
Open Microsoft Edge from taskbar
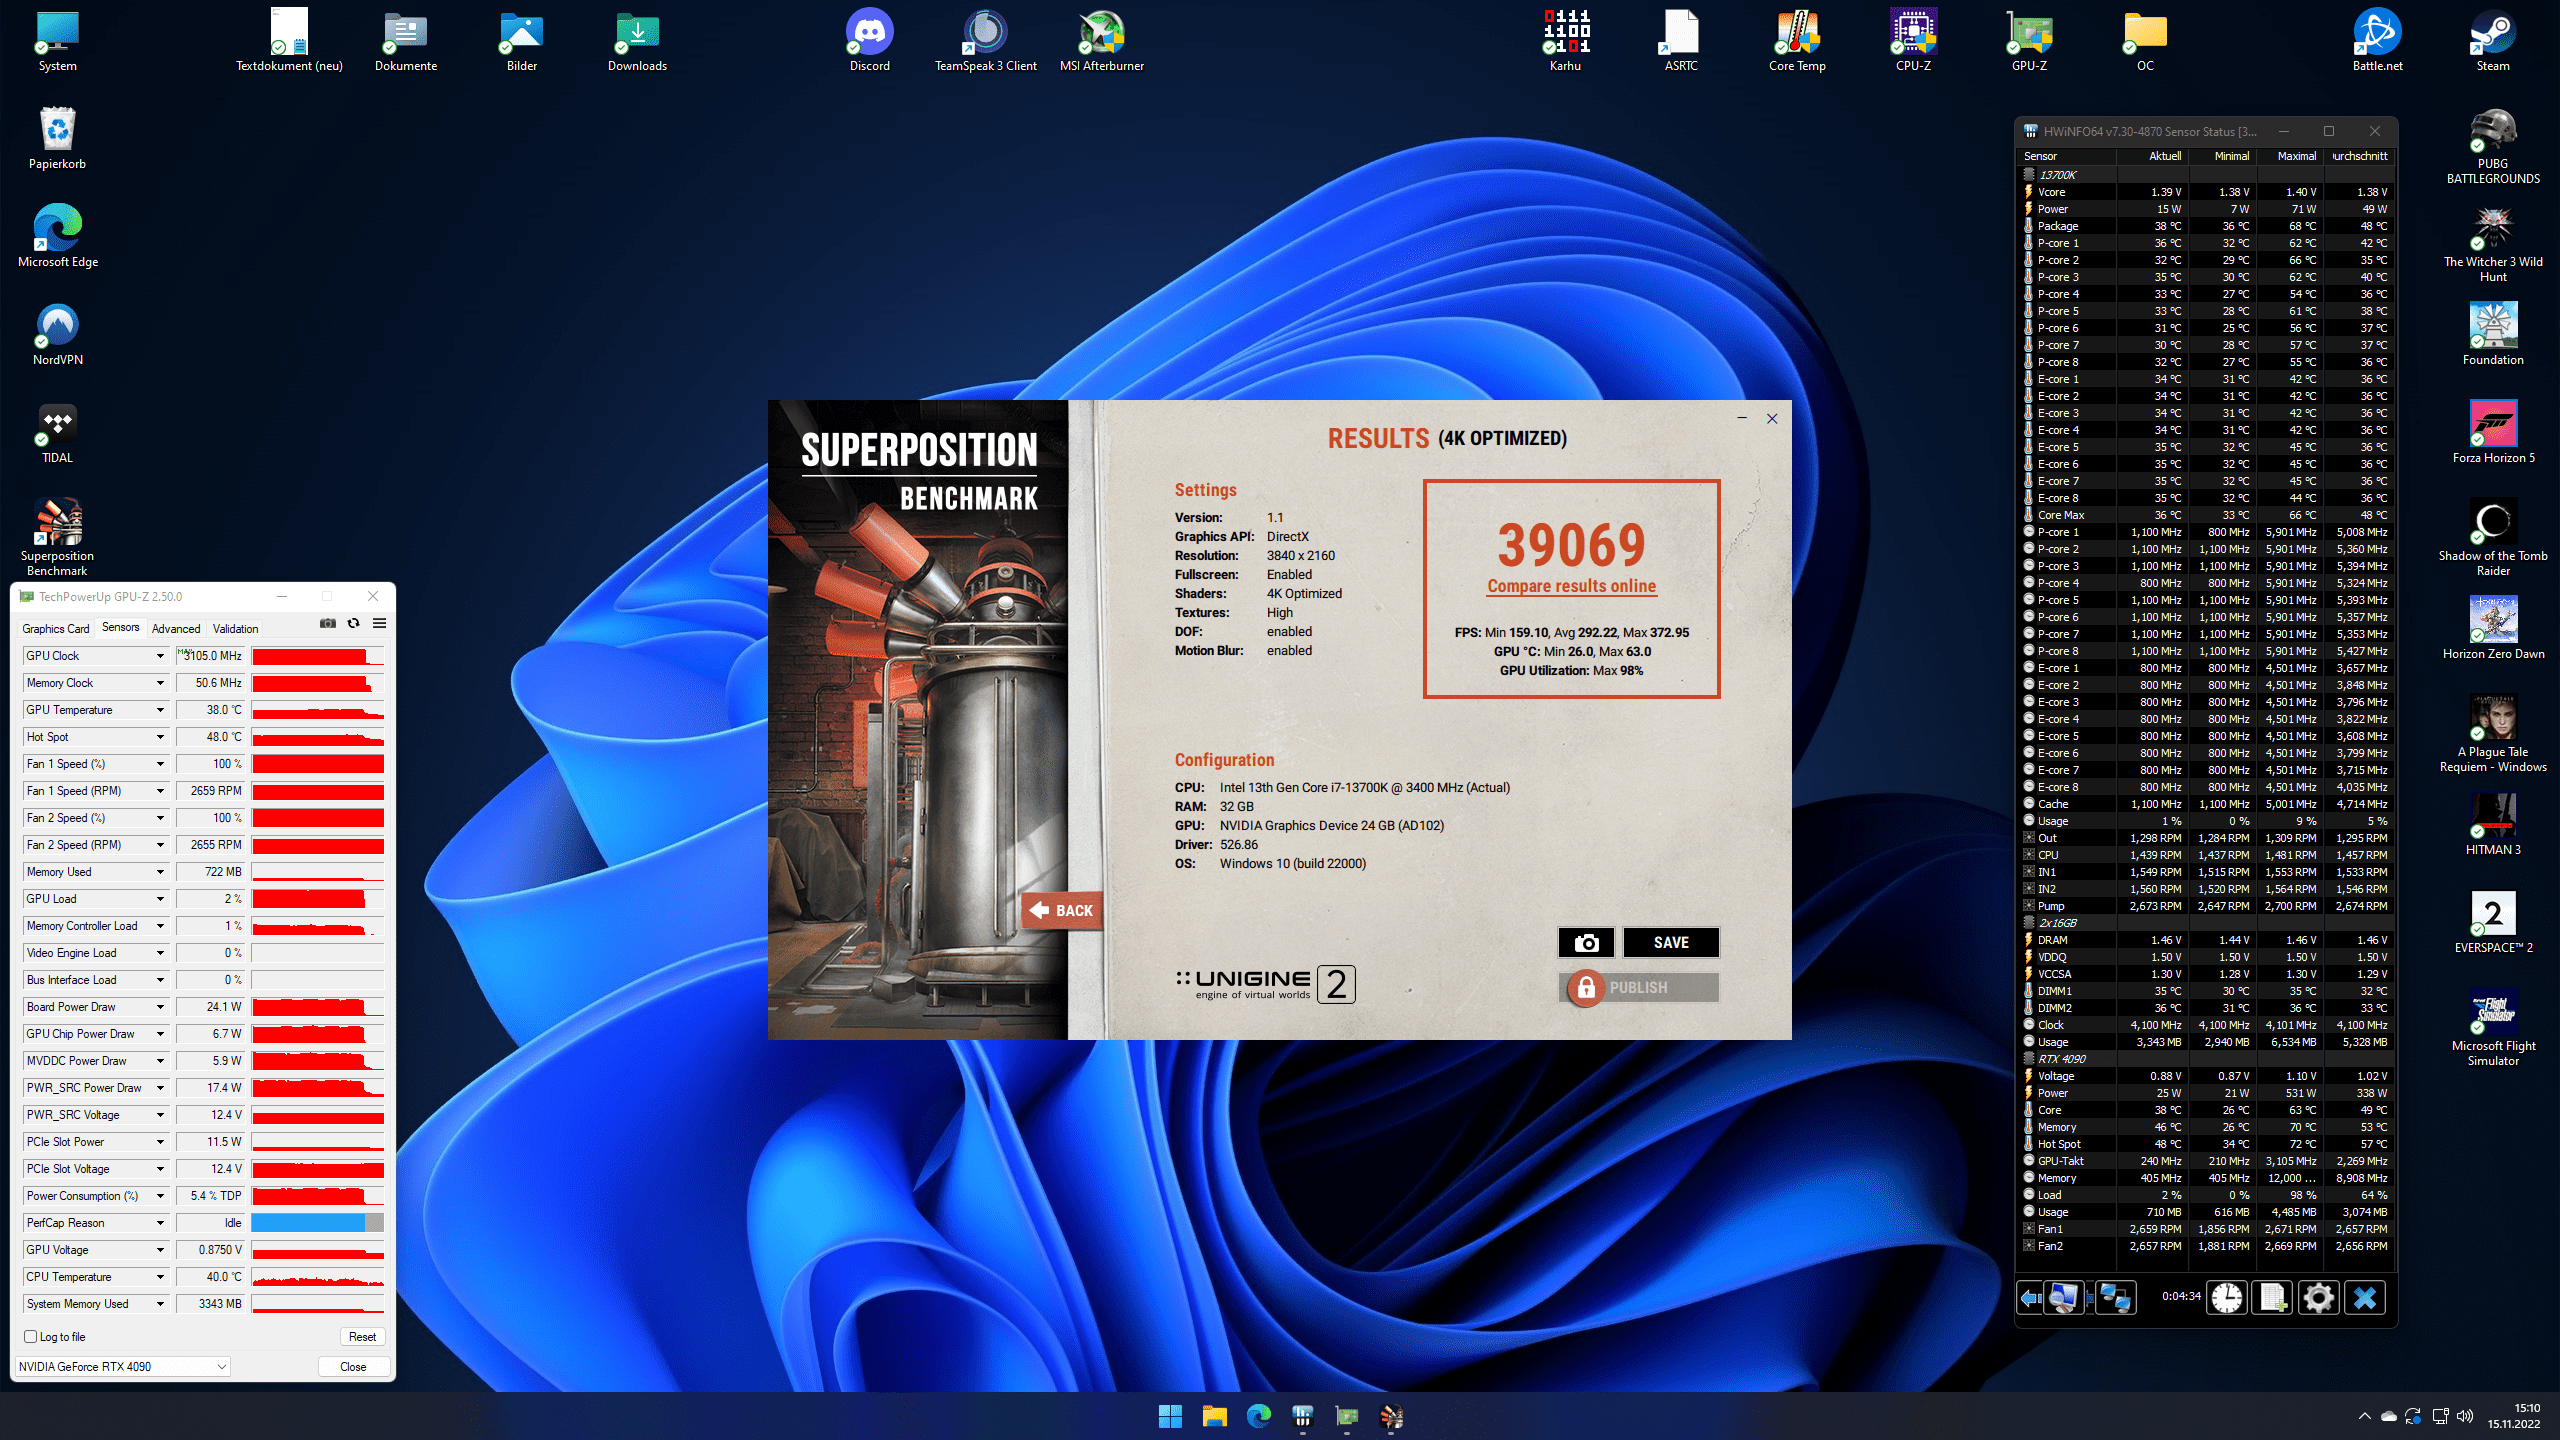[x=1258, y=1416]
